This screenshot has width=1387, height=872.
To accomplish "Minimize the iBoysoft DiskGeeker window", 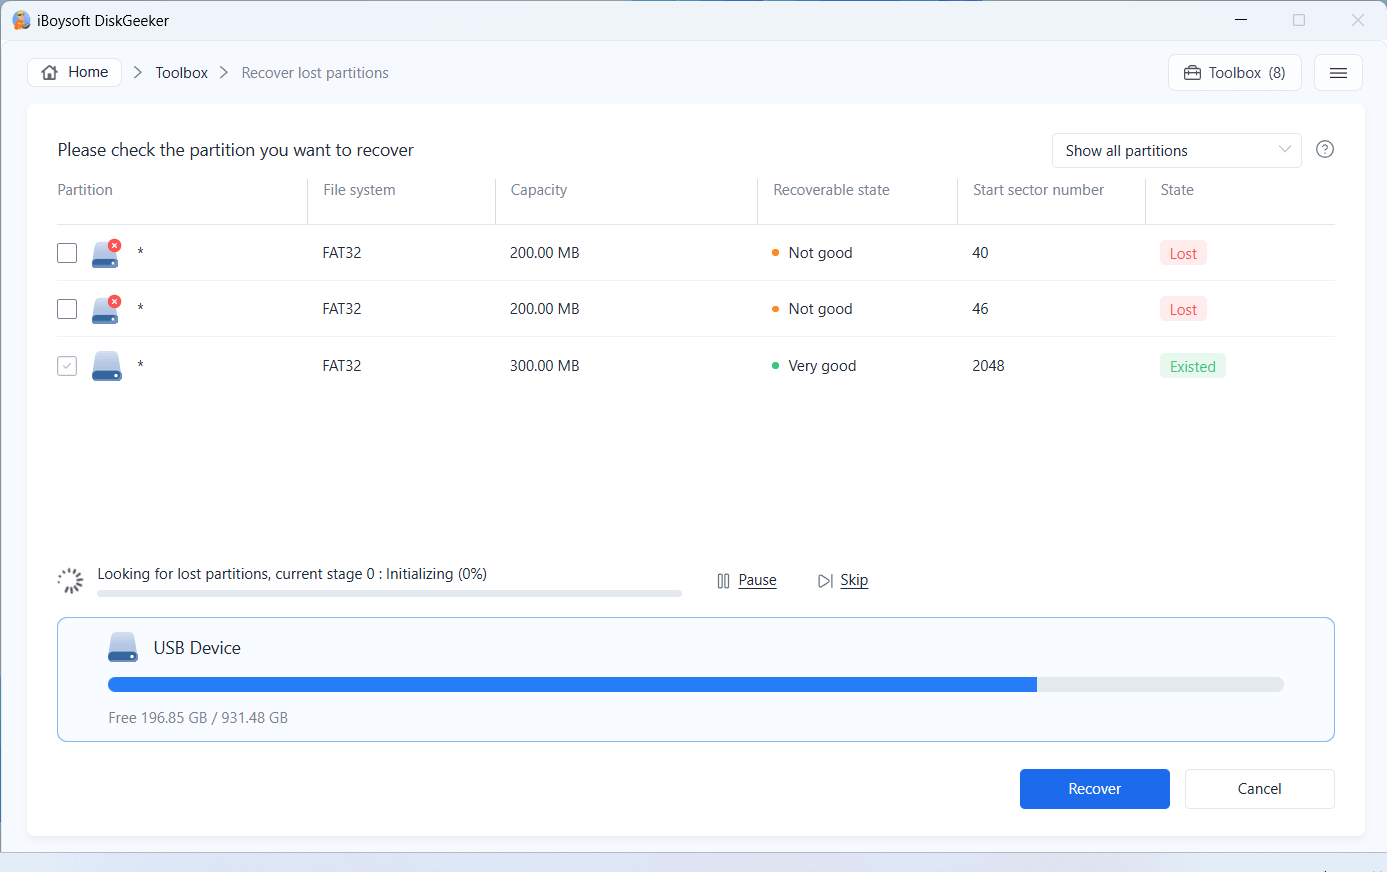I will tap(1241, 20).
